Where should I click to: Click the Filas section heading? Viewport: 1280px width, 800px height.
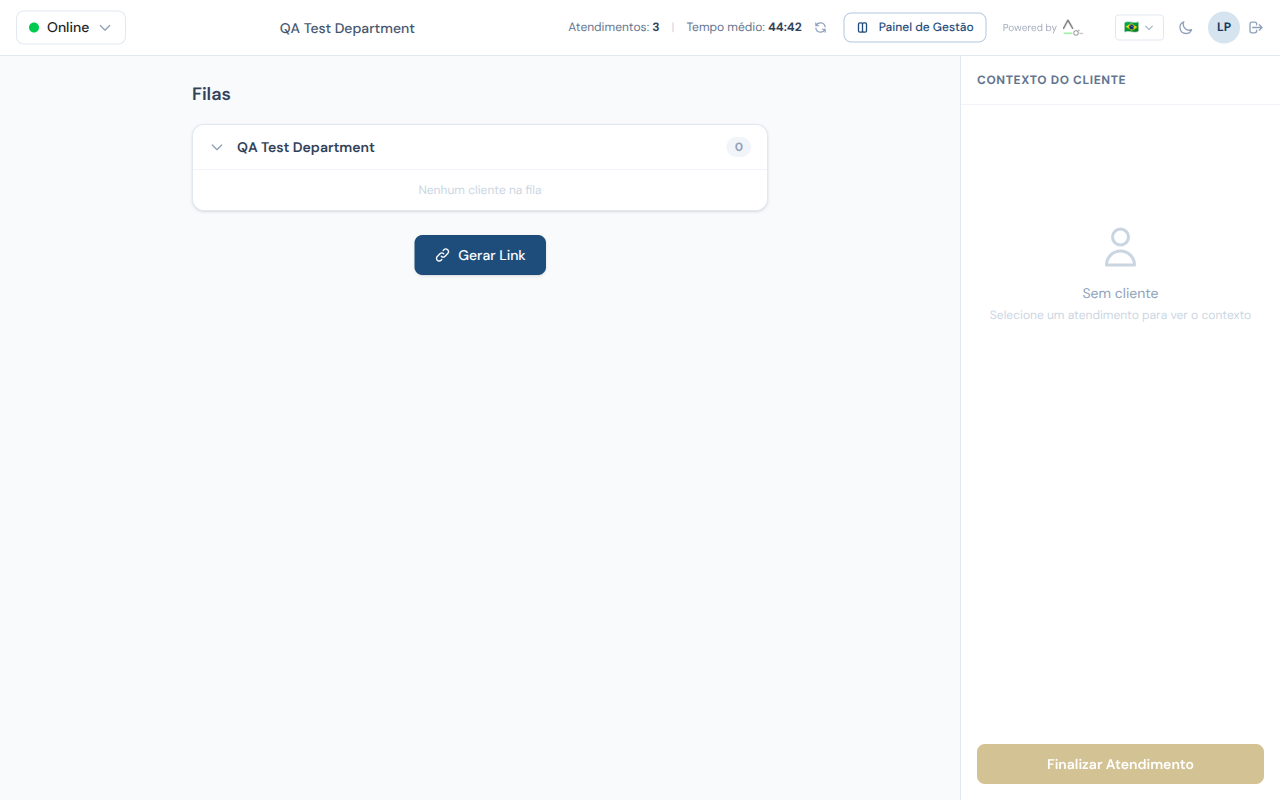(x=211, y=94)
